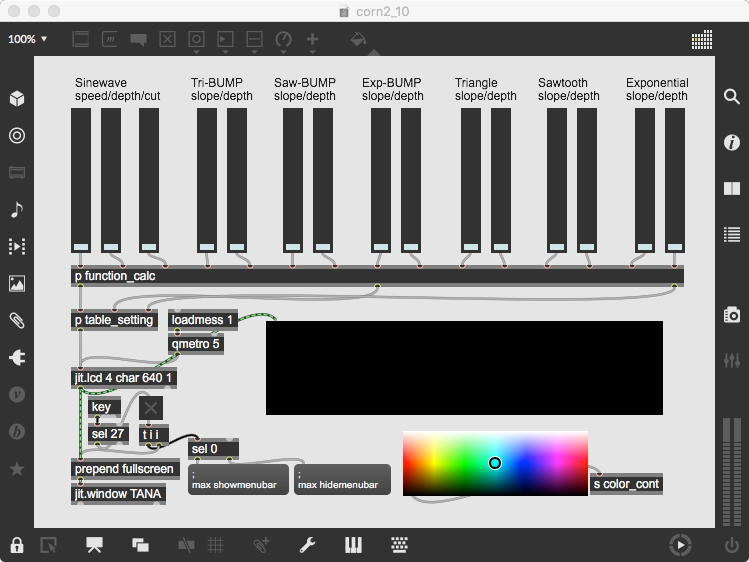Select the qmetro 5 object
Screen dimensions: 749x562
coord(196,344)
